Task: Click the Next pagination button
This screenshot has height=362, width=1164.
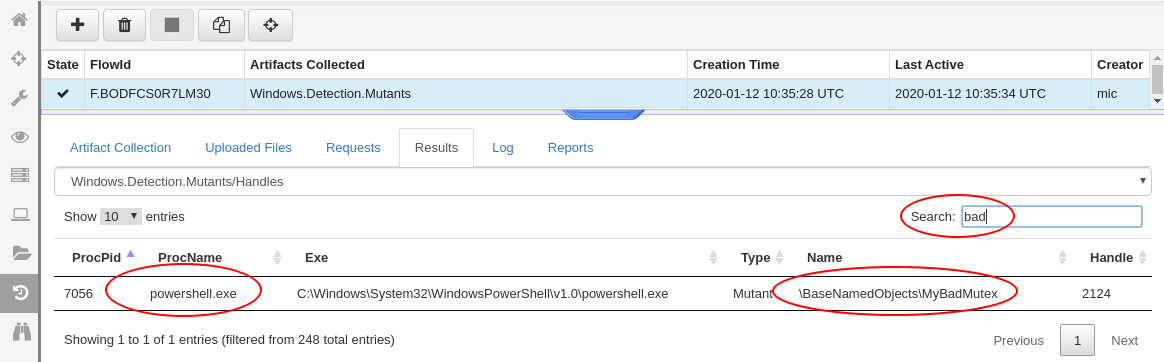Action: [x=1124, y=340]
